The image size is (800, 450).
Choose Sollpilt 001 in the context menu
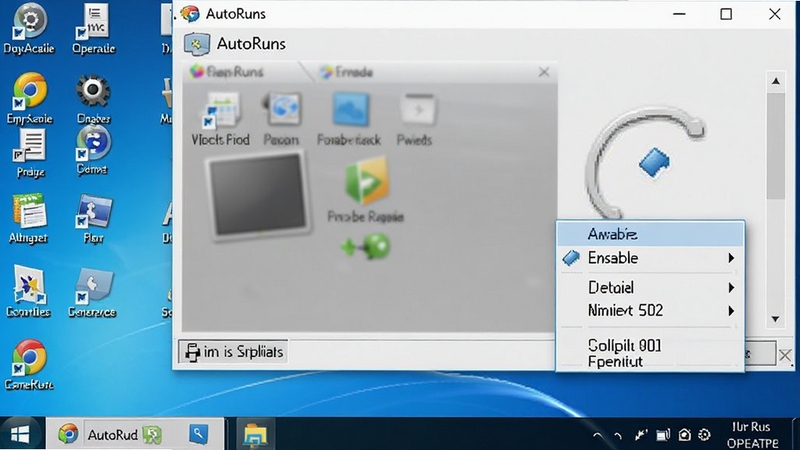pos(650,345)
